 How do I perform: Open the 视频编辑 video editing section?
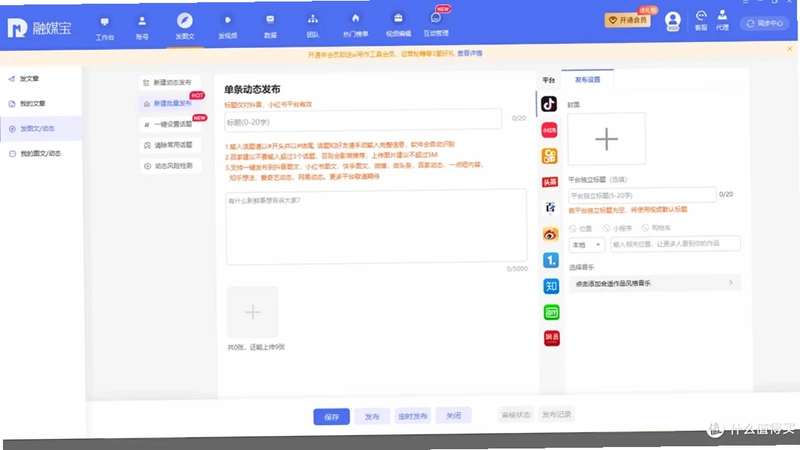click(x=398, y=26)
